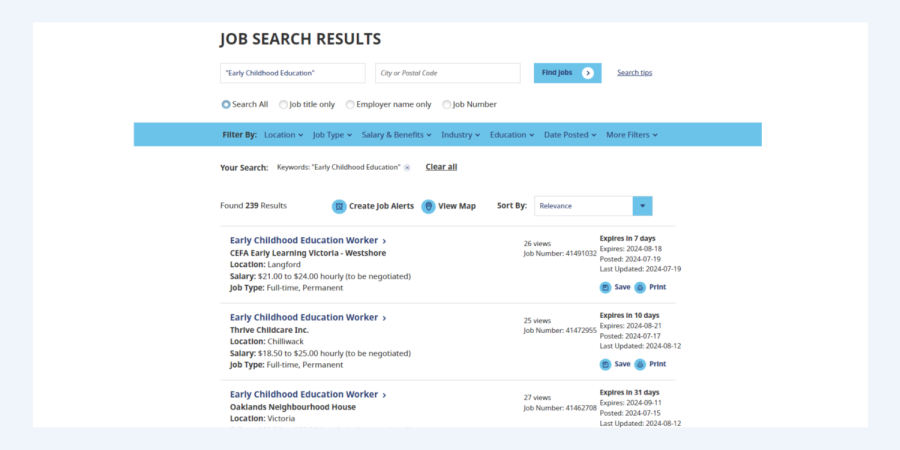
Task: Click the View Map pin icon
Action: click(428, 206)
